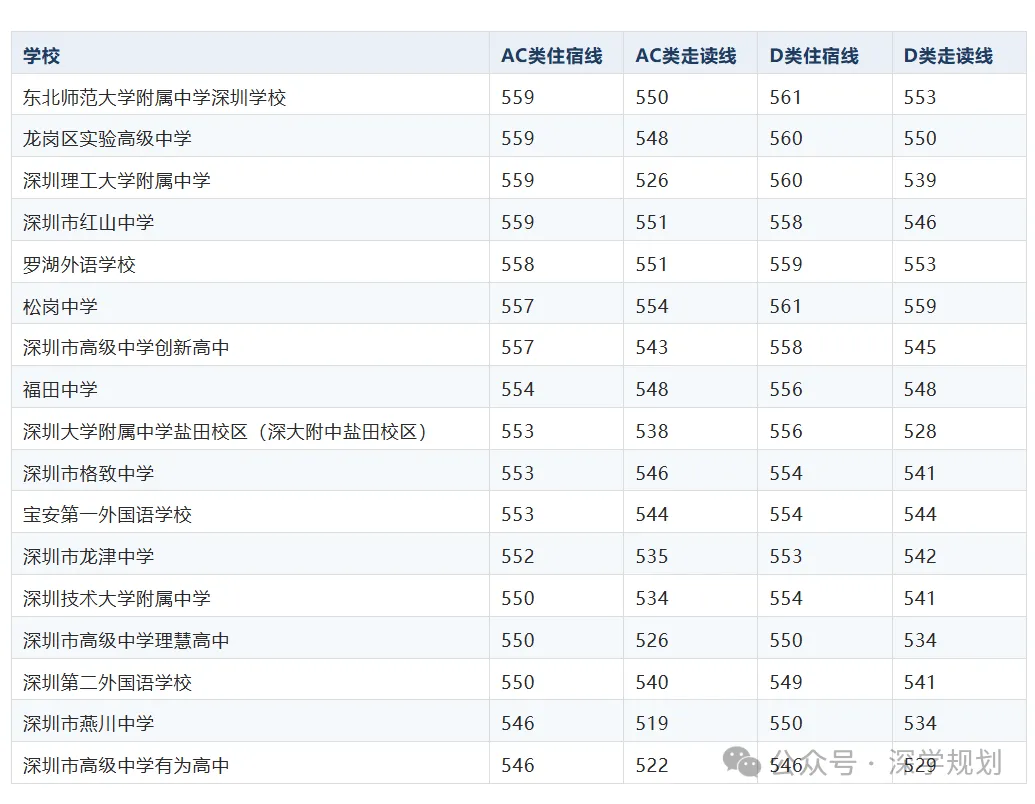This screenshot has width=1035, height=804.
Task: Click AC走读线 534 for 深圳技术大学附属中学
Action: point(652,599)
